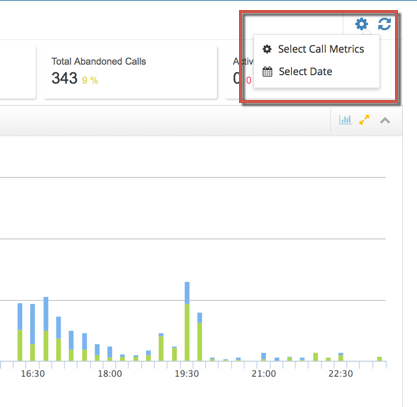Viewport: 417px width, 407px height.
Task: Click the partially hidden Active card
Action: click(x=239, y=72)
